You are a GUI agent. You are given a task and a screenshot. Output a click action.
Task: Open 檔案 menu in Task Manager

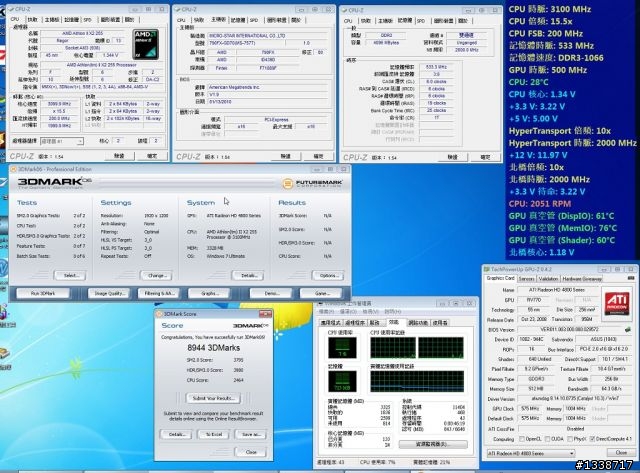326,312
